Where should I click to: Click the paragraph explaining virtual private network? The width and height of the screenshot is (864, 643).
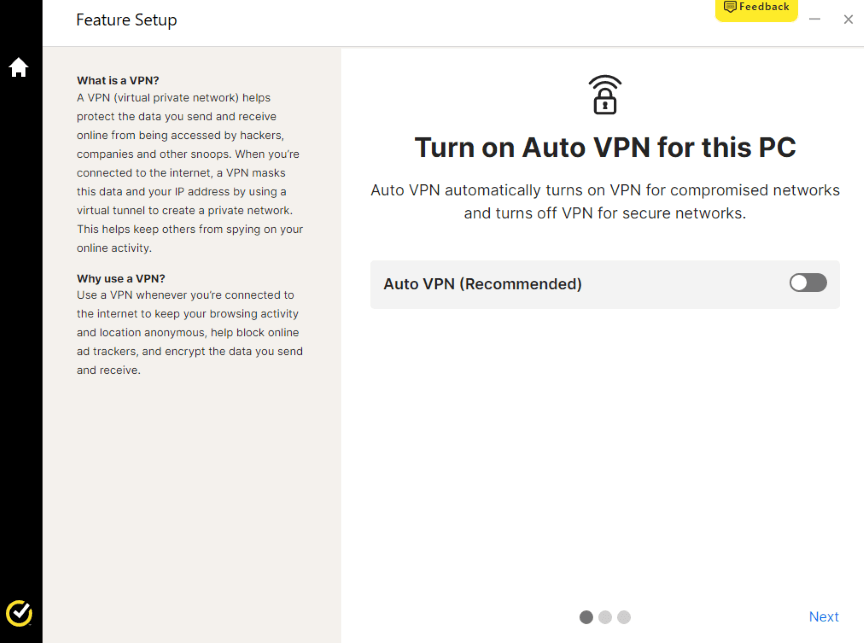pos(190,172)
